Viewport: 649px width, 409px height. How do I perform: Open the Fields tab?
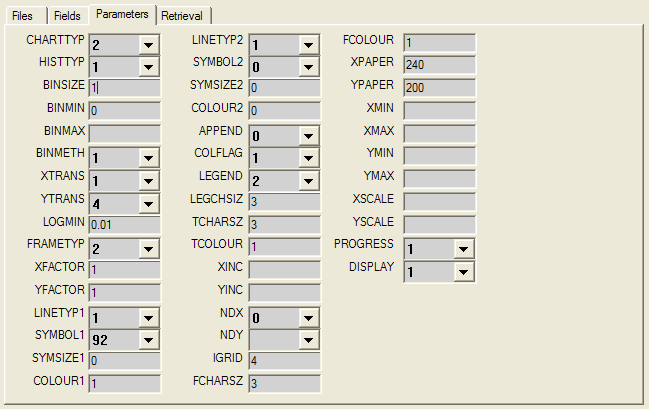click(x=66, y=15)
